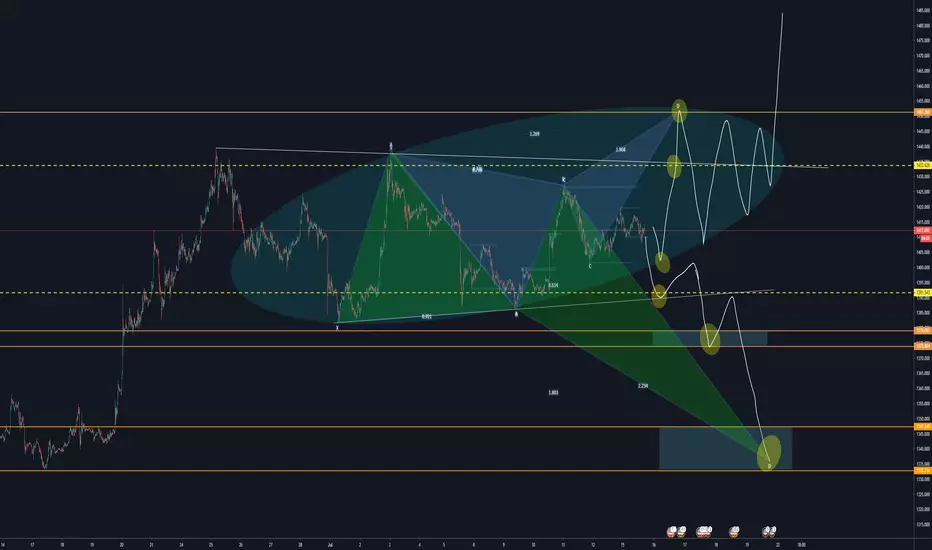Select the teal rectangle between the middle orange lines
Image resolution: width=932 pixels, height=550 pixels.
710,338
